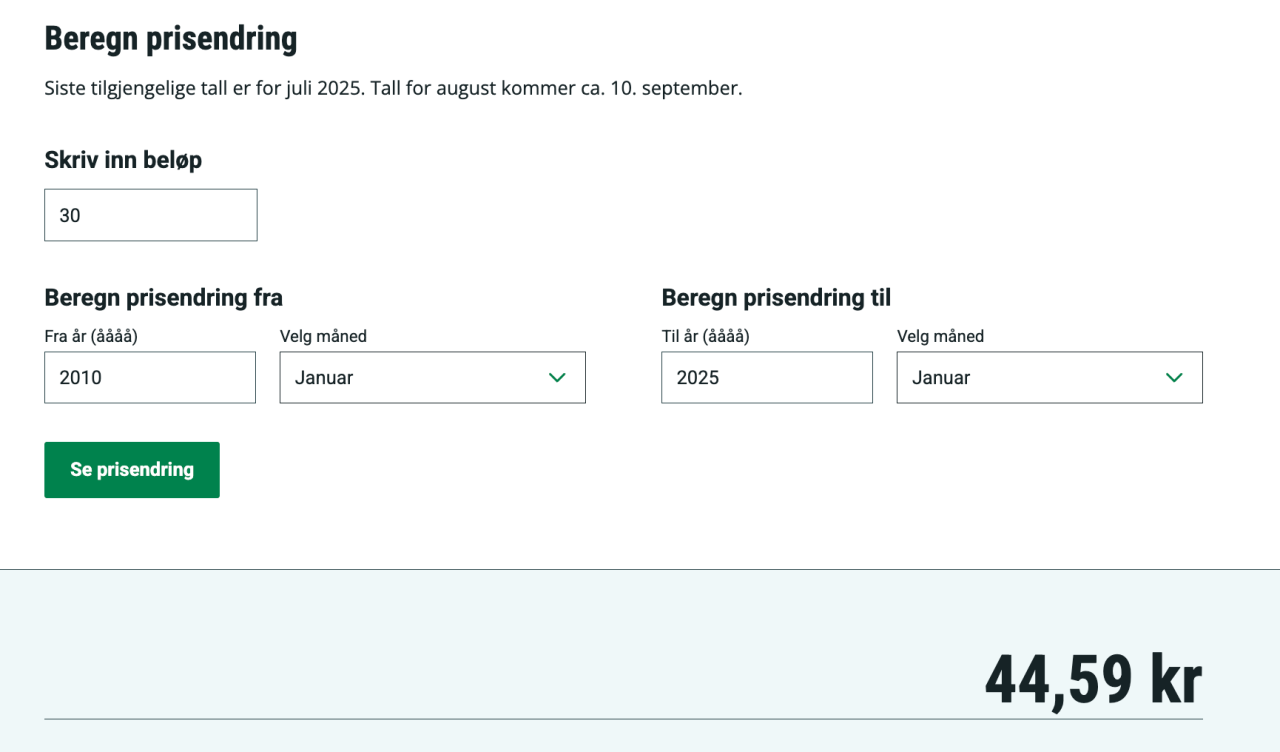
Task: Click the 'Skriv inn beløp' label
Action: click(123, 160)
